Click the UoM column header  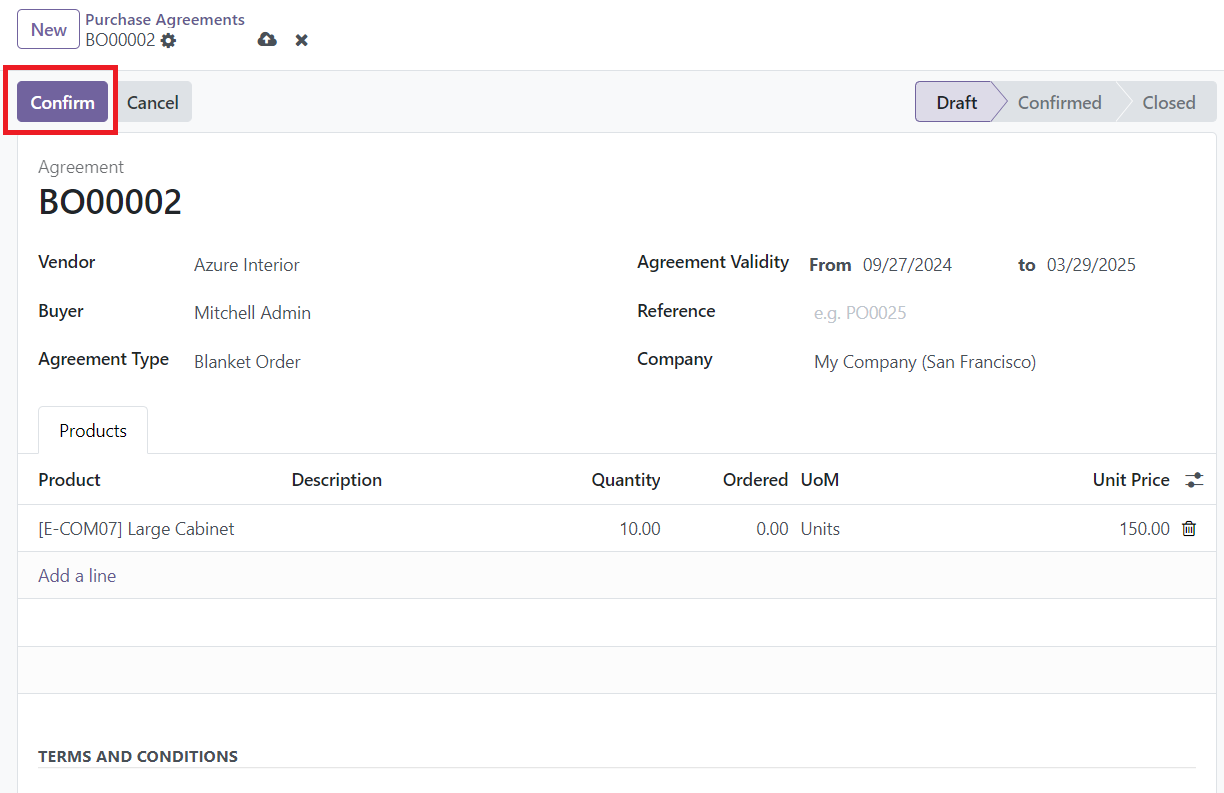pyautogui.click(x=819, y=480)
